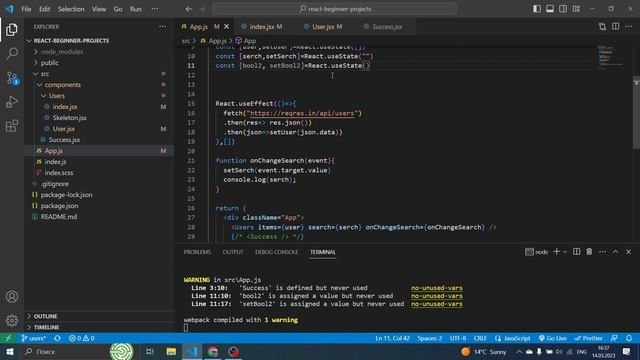Switch to the DEBUG CONSOLE tab

click(276, 252)
